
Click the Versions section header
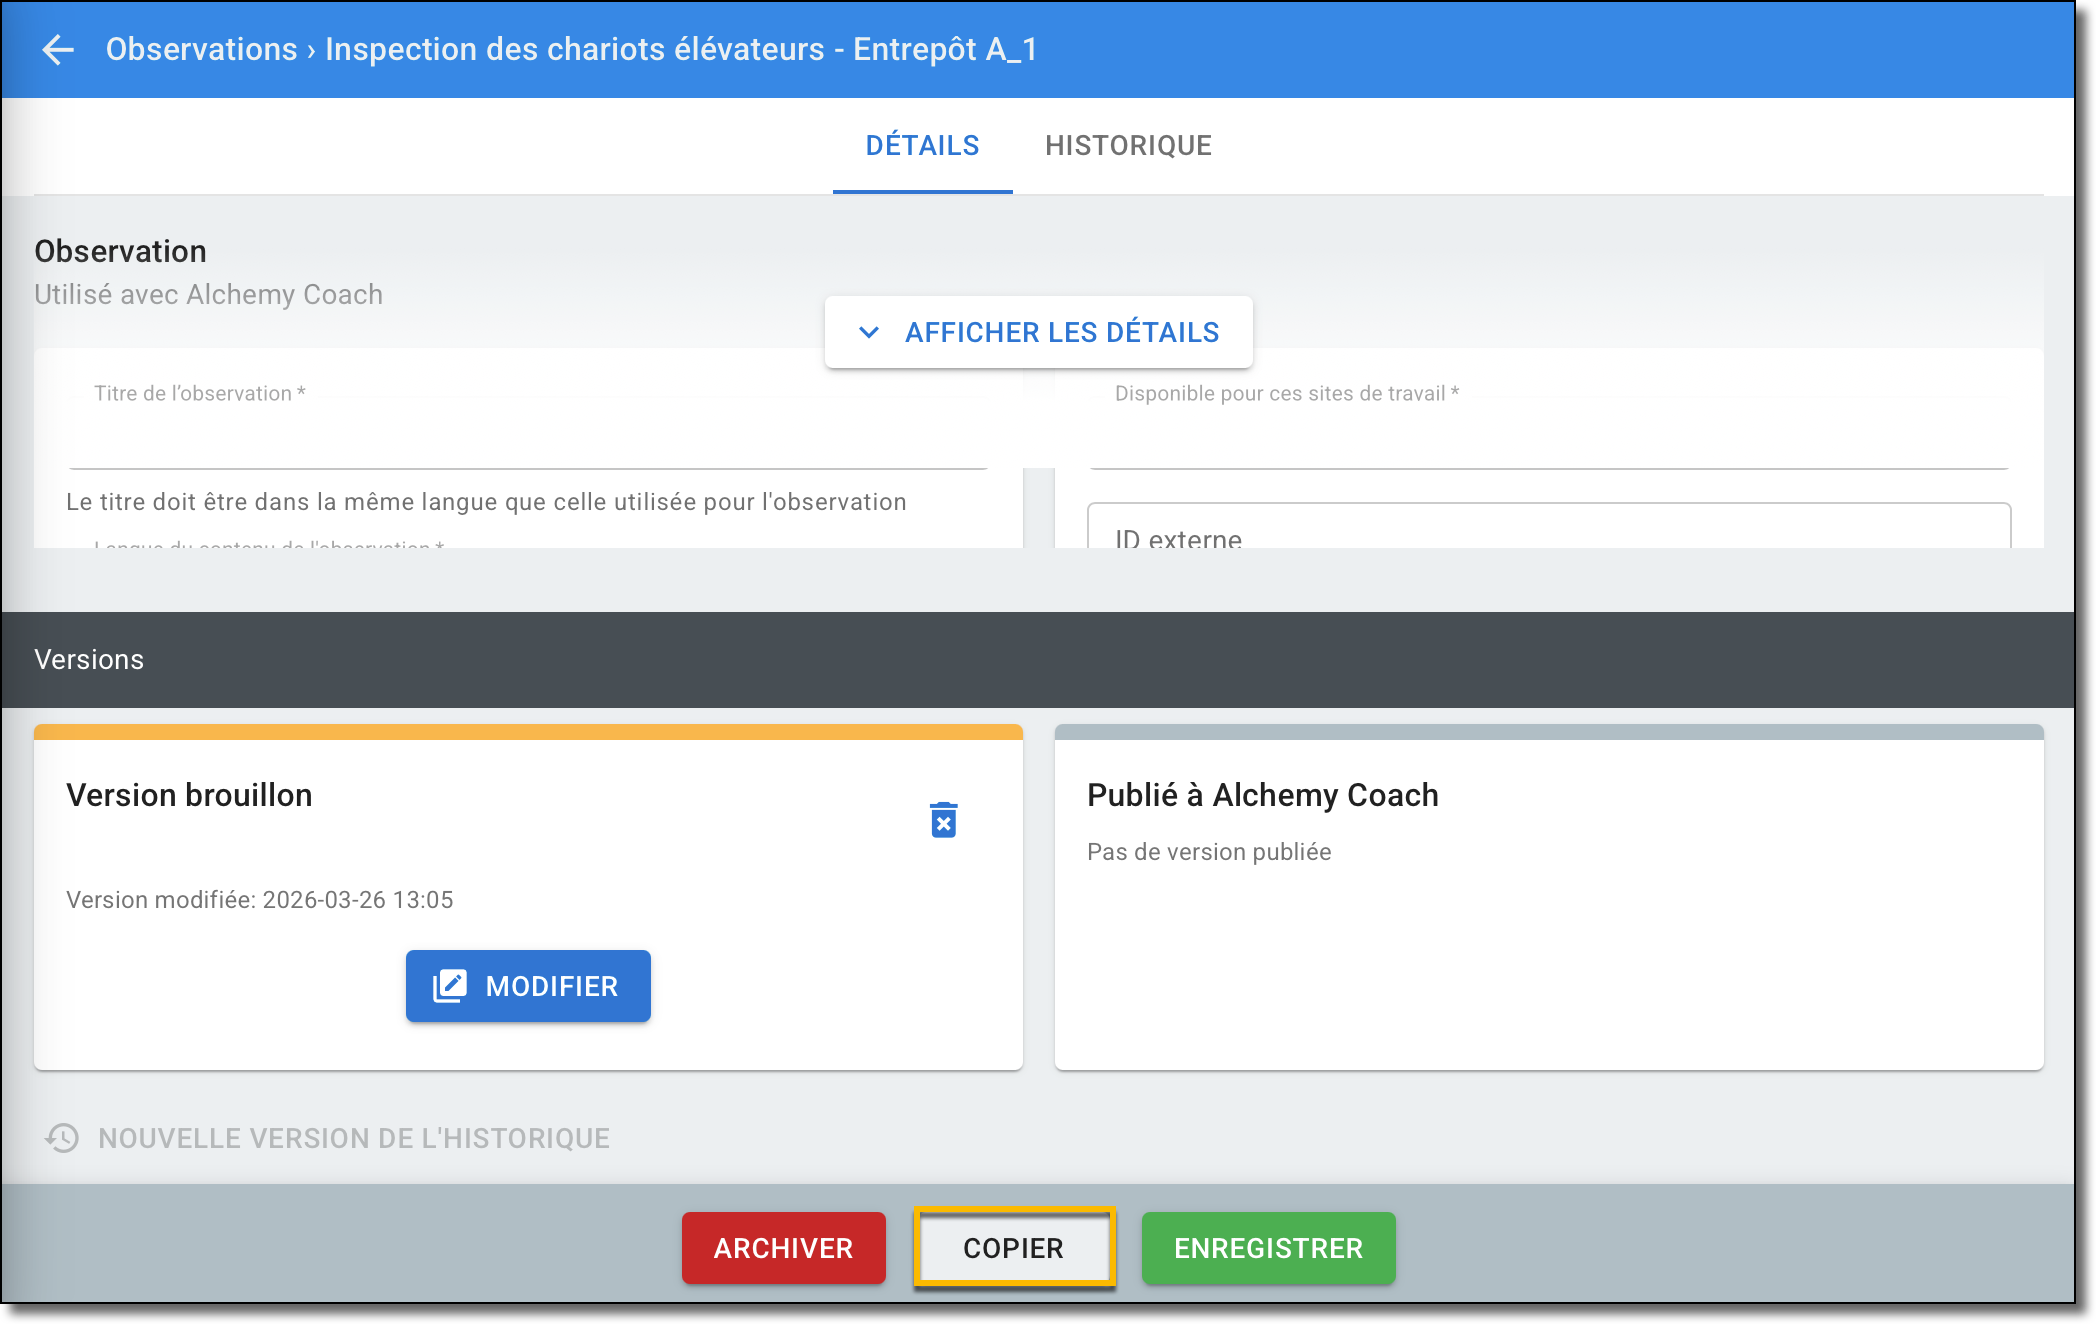tap(89, 660)
